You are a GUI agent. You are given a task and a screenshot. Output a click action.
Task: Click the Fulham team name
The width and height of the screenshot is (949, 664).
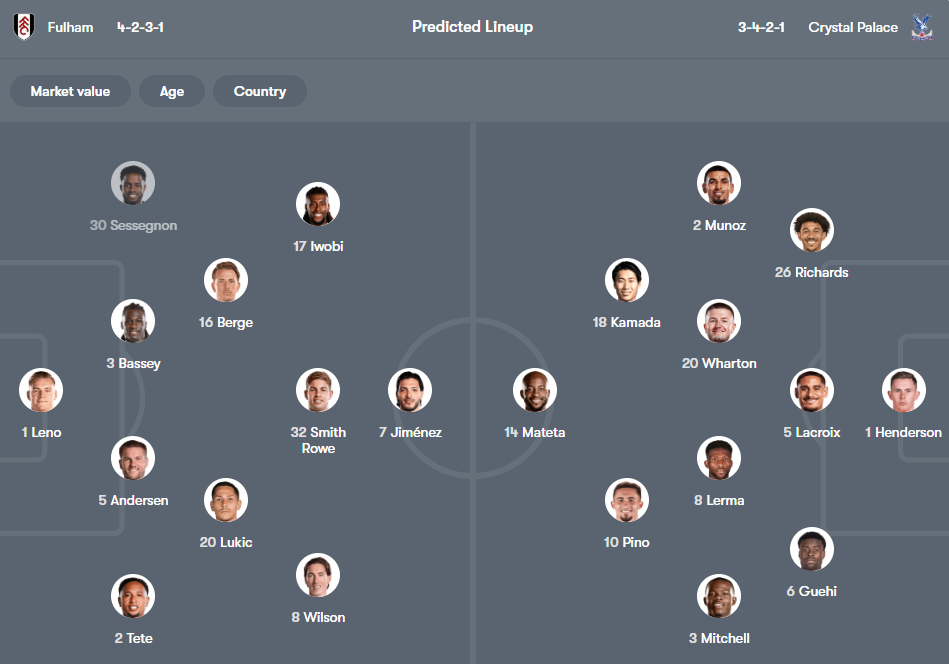pos(69,27)
